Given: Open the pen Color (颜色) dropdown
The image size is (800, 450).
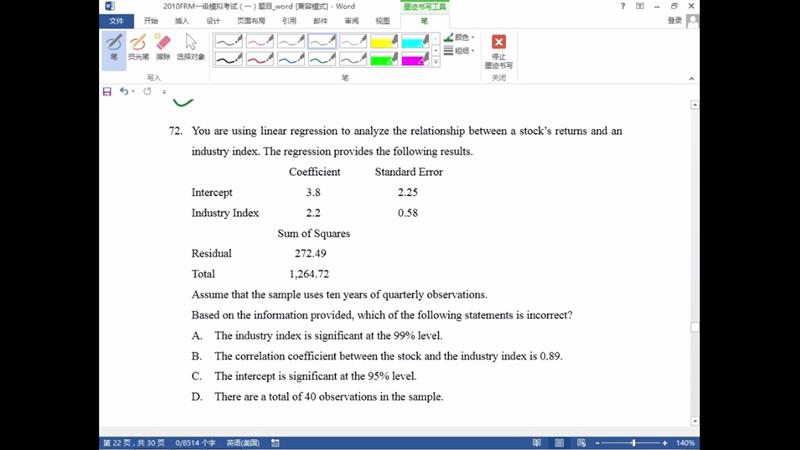Looking at the screenshot, I should (459, 37).
